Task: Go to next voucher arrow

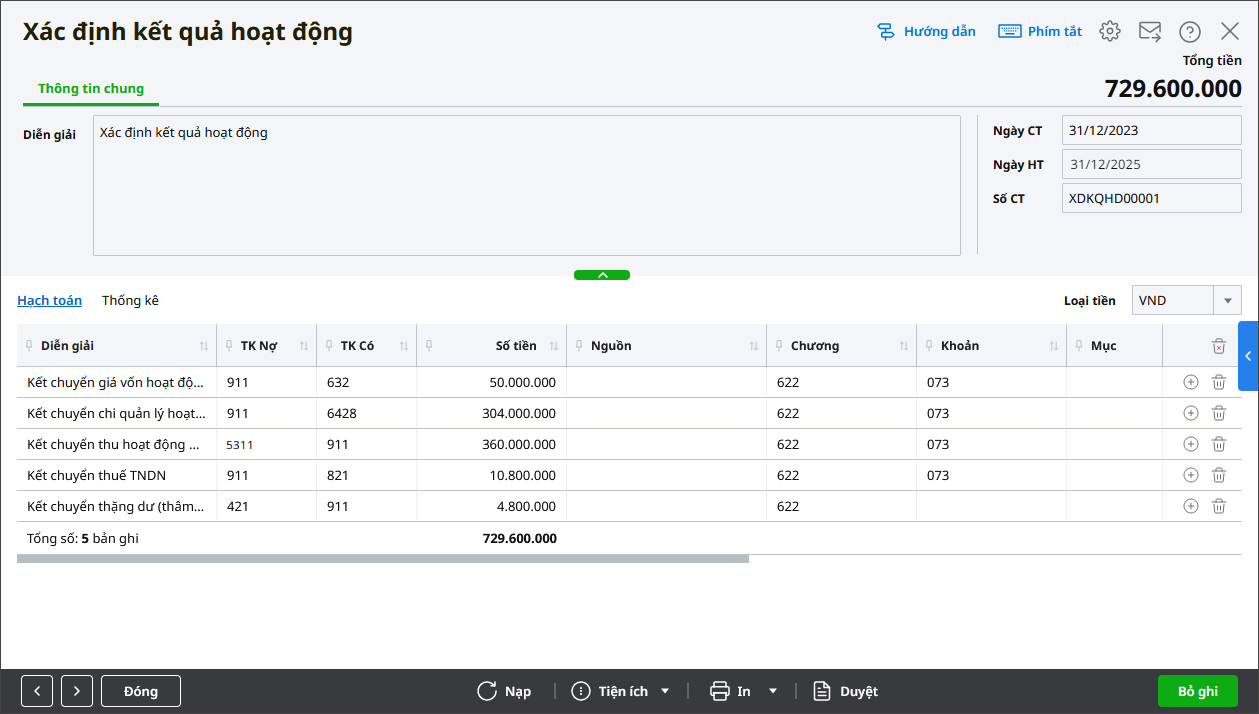Action: 77,691
